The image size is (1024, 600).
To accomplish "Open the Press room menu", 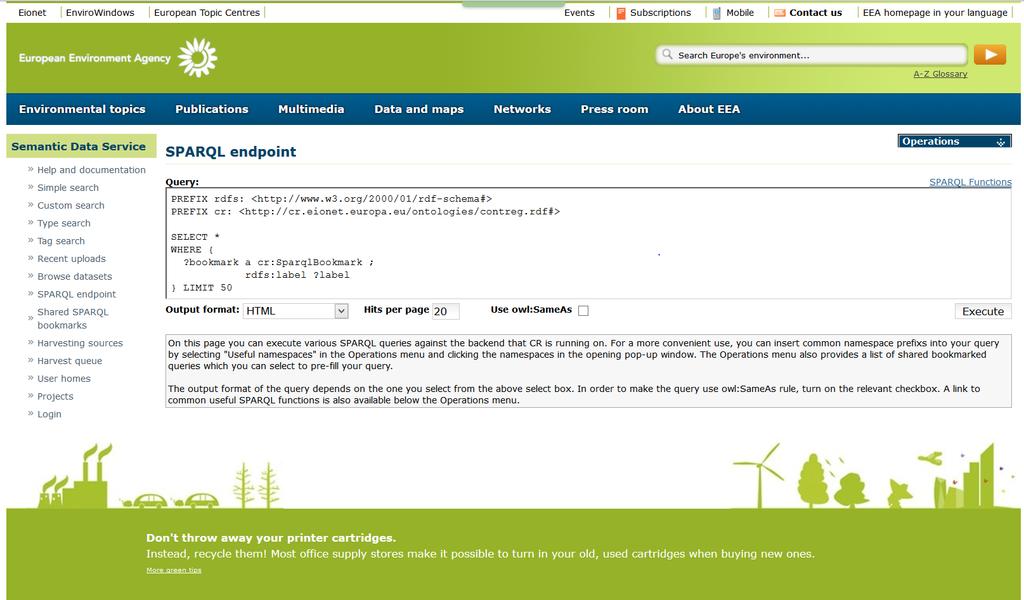I will (614, 109).
